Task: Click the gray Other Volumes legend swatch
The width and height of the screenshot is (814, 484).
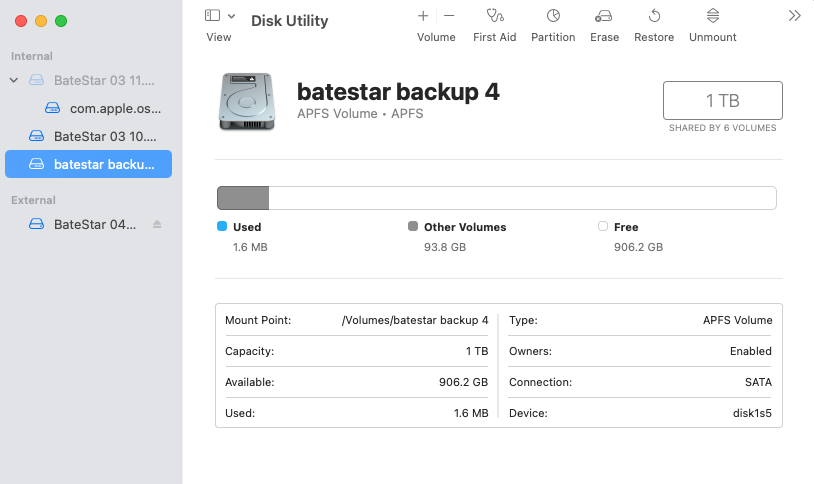Action: pyautogui.click(x=413, y=226)
